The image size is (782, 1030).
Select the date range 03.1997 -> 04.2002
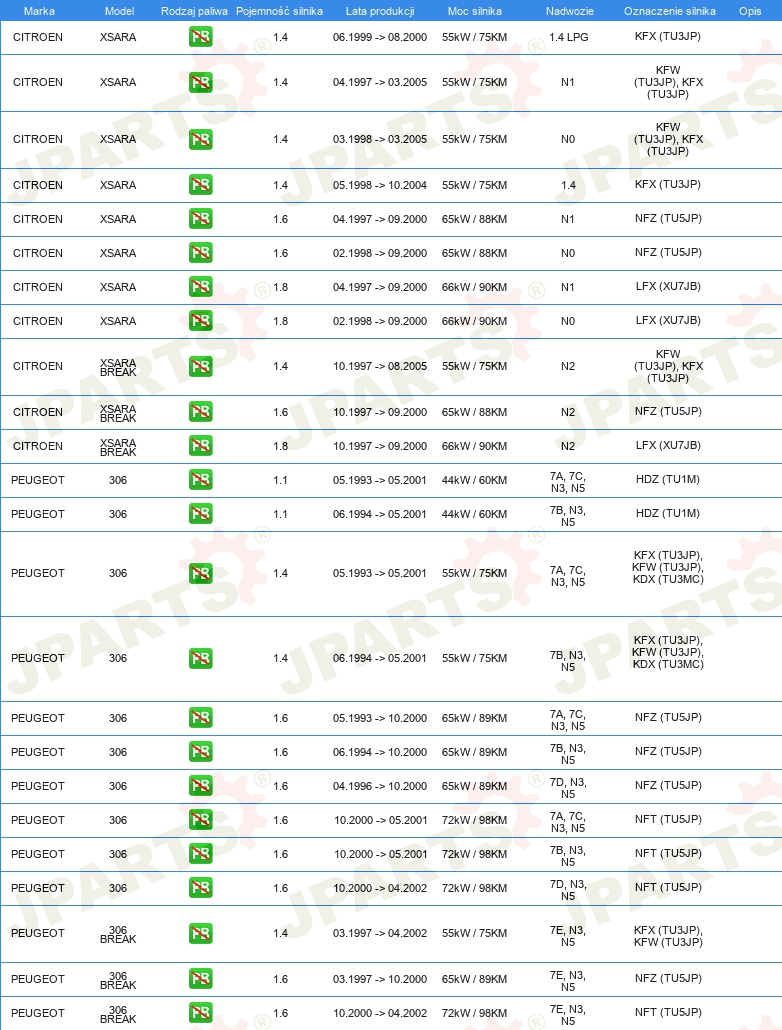coord(380,933)
